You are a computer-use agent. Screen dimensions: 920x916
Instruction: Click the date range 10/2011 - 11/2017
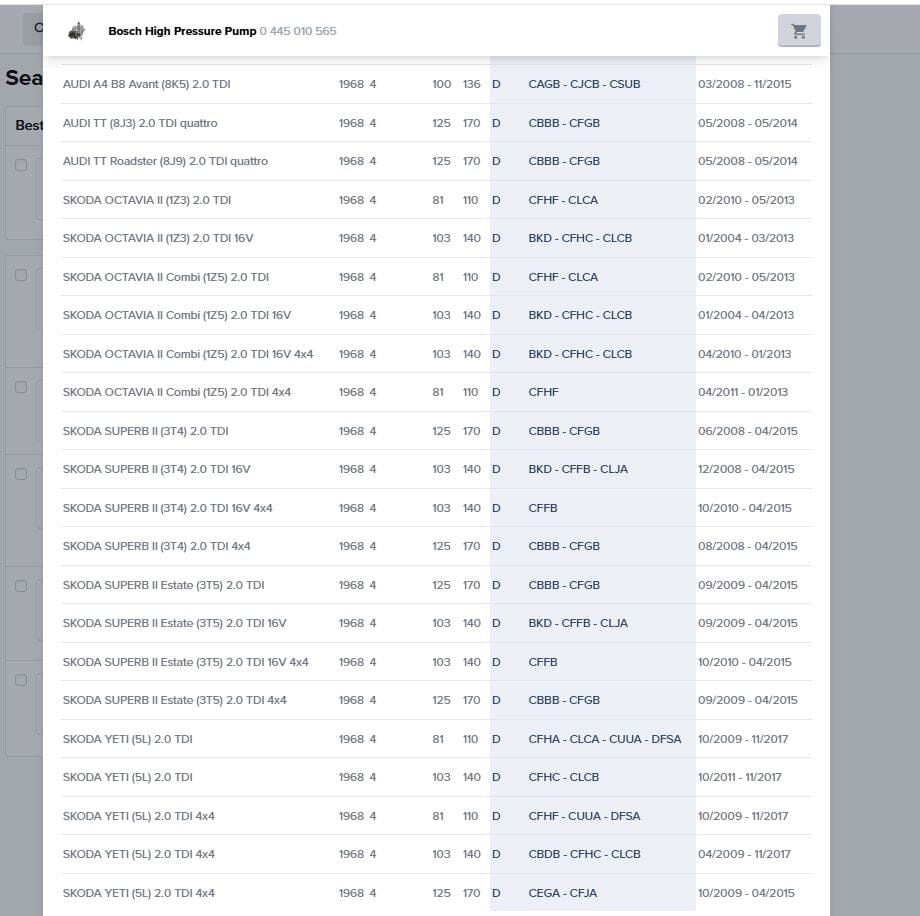tap(740, 777)
